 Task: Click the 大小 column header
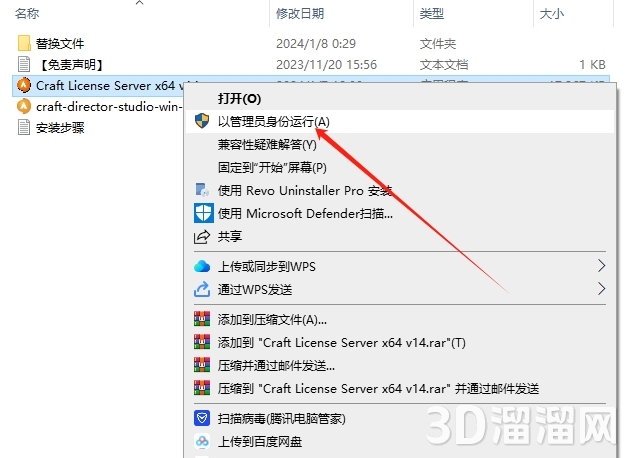(x=552, y=14)
